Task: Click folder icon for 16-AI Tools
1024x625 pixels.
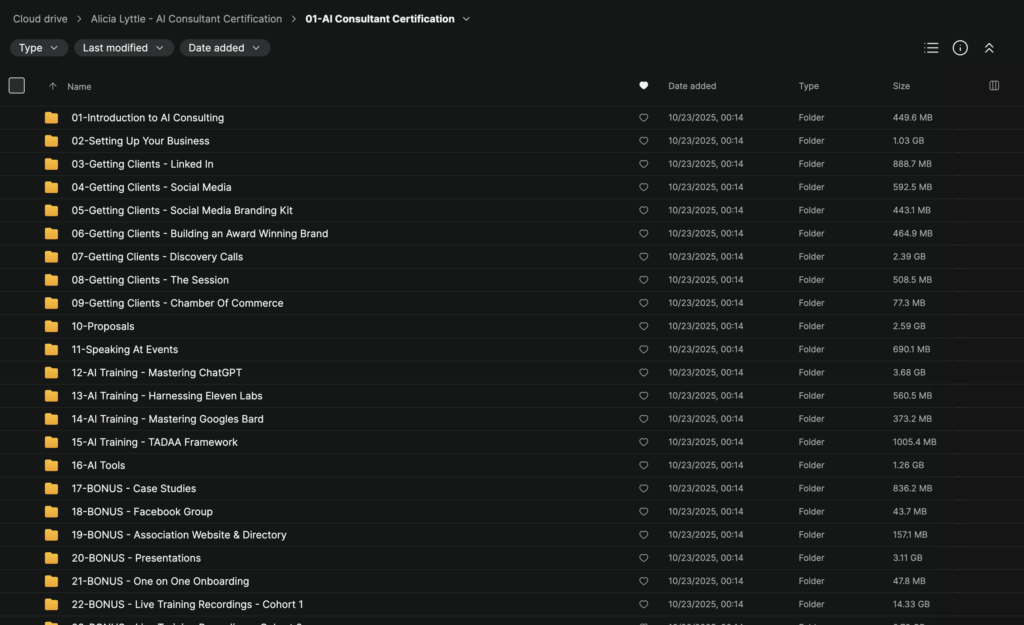Action: coord(51,465)
